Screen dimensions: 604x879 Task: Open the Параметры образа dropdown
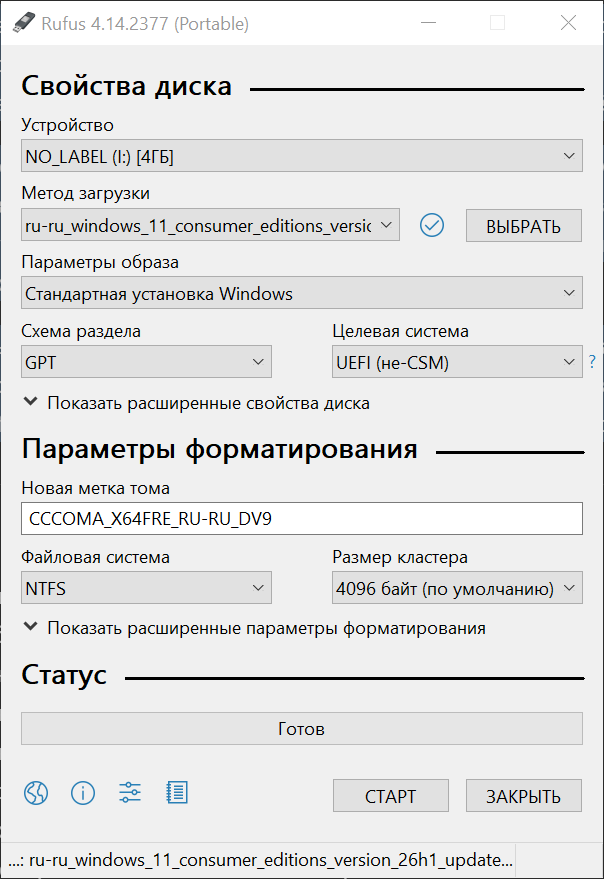click(x=302, y=293)
